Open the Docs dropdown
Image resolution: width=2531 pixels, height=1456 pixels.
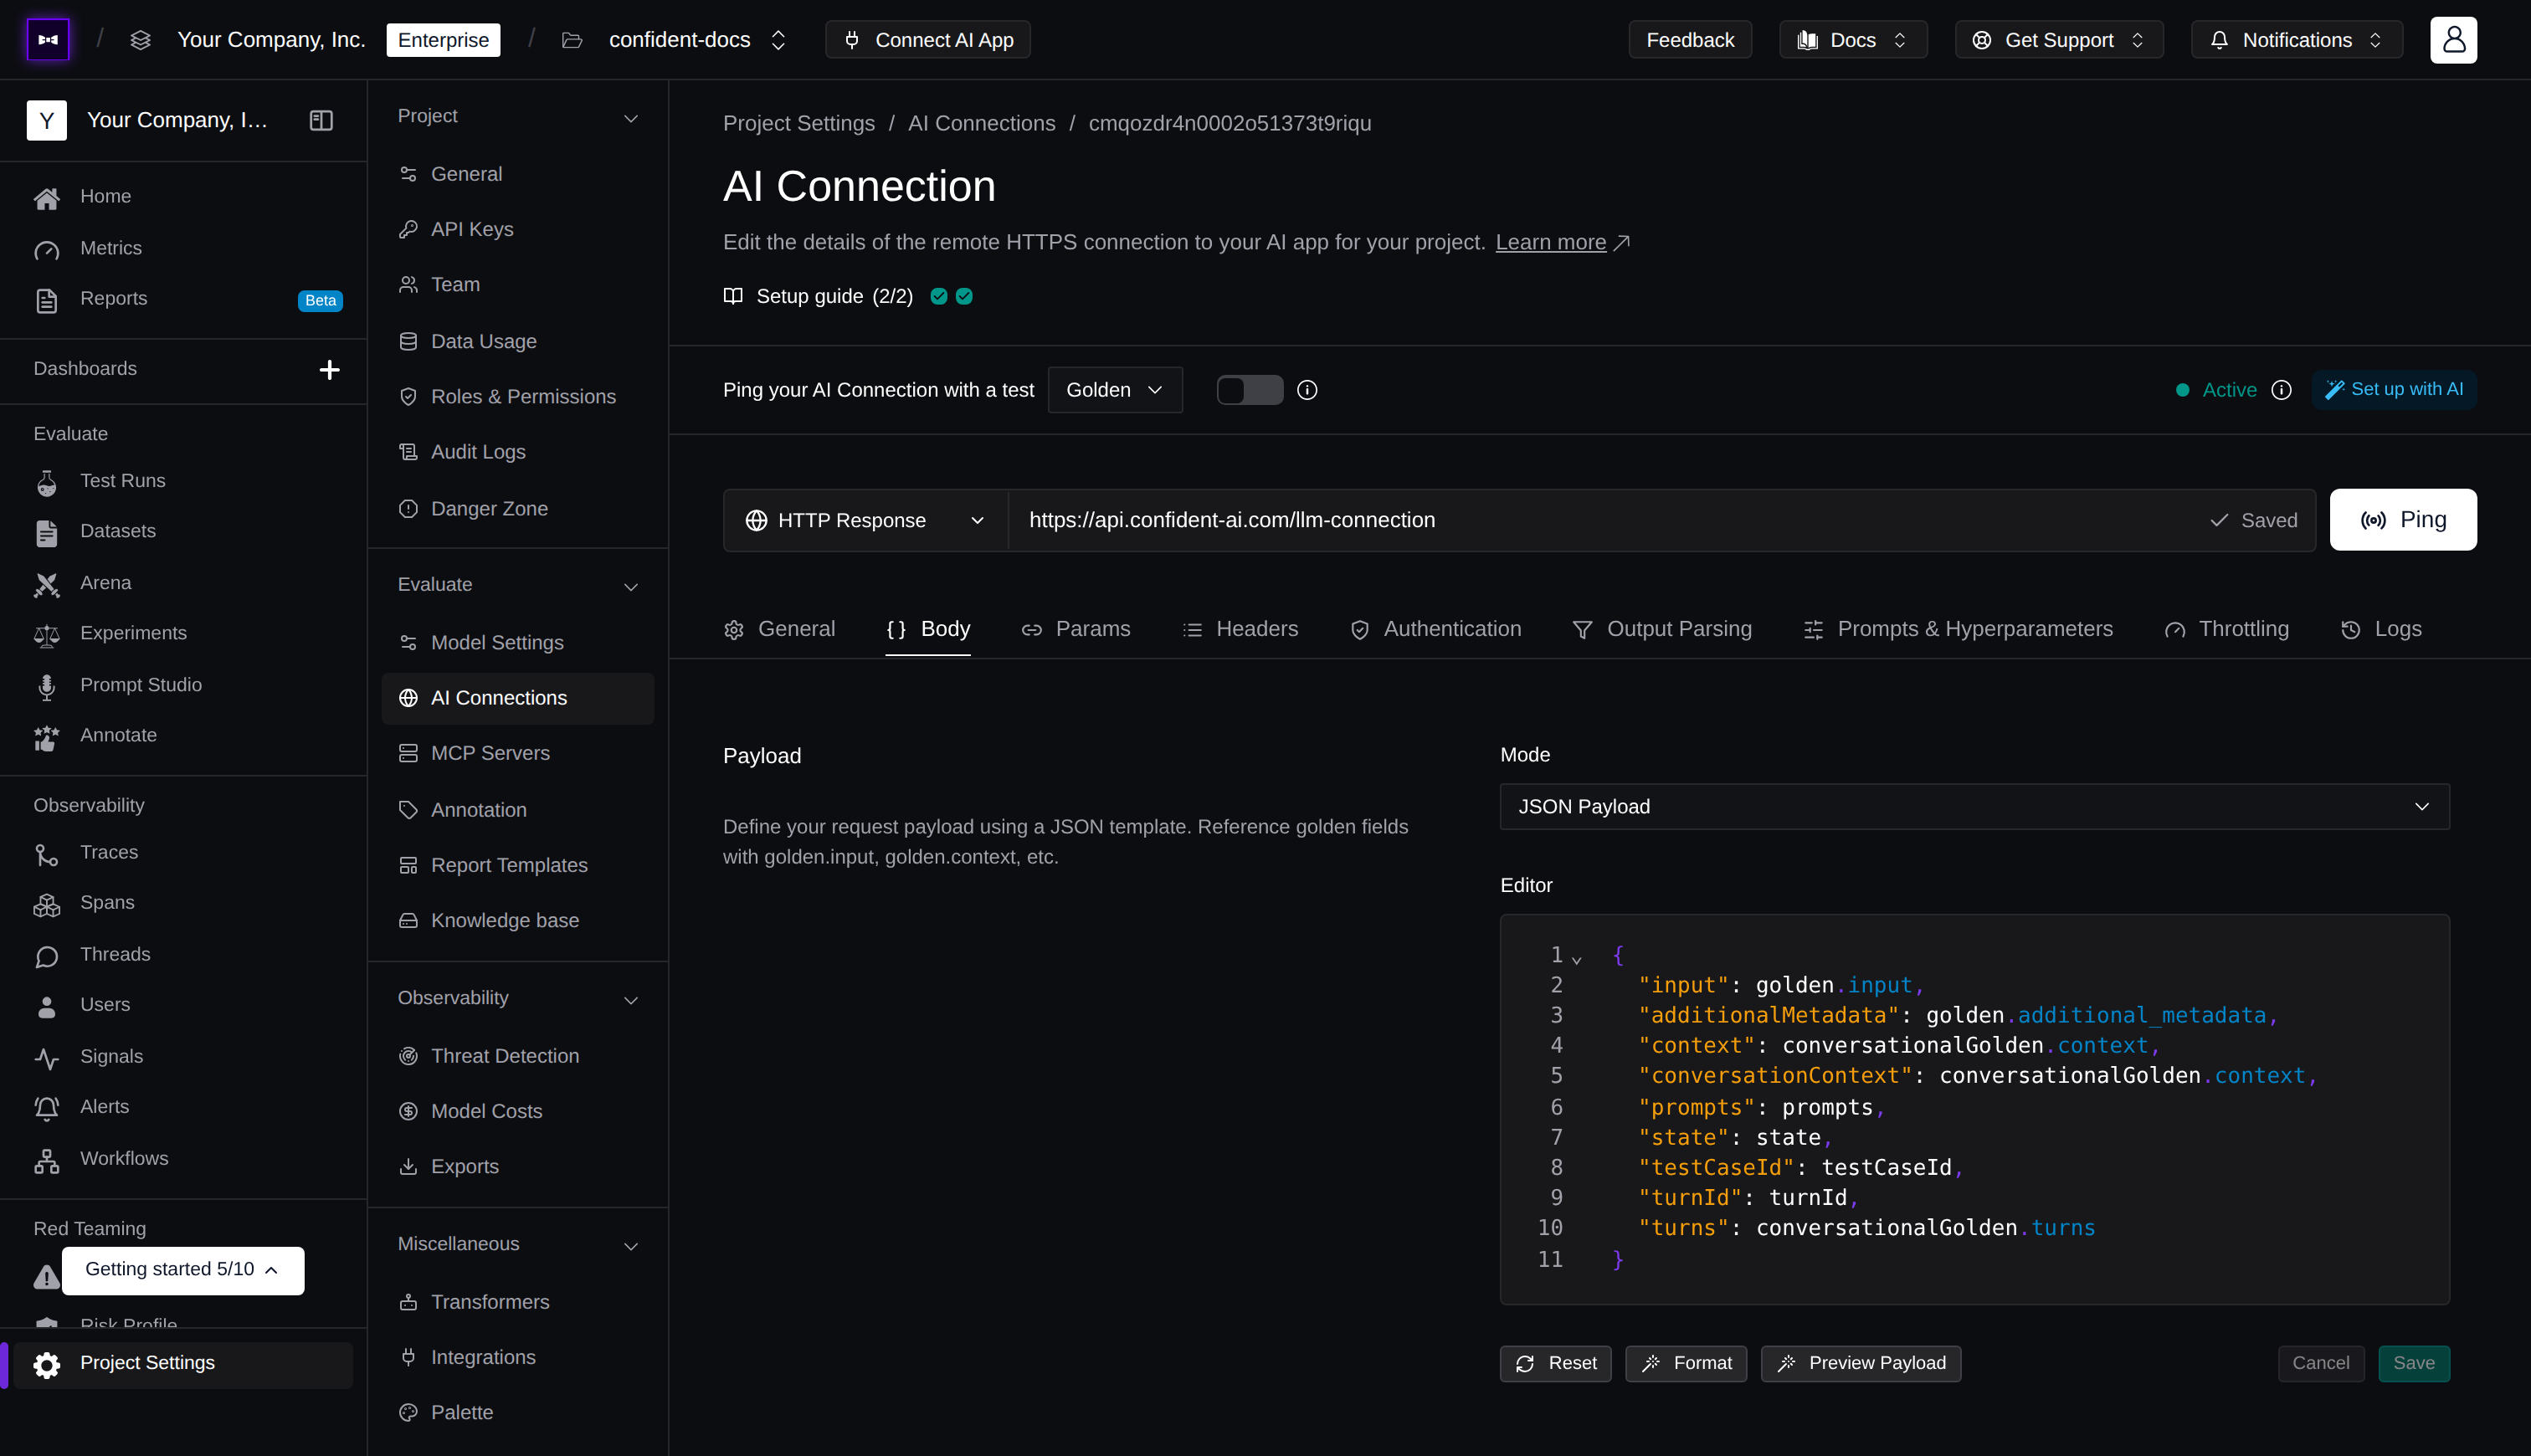tap(1853, 40)
